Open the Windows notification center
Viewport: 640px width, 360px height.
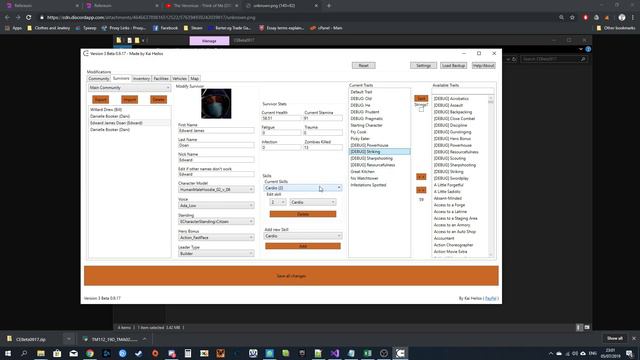629,353
